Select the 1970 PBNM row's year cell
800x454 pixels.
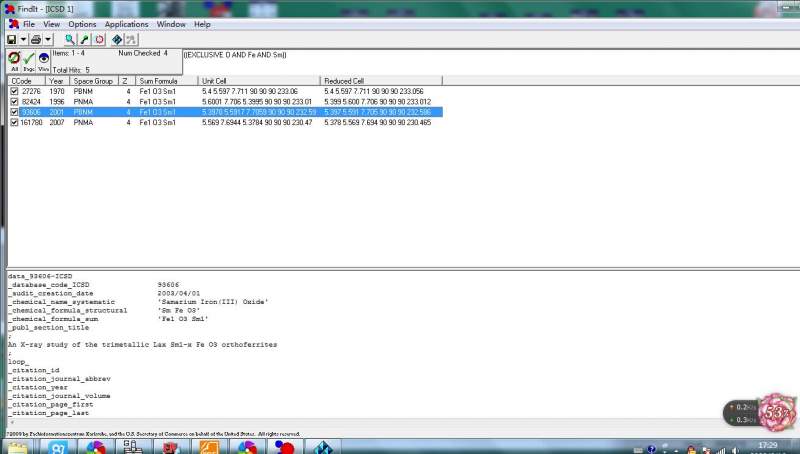click(x=57, y=91)
